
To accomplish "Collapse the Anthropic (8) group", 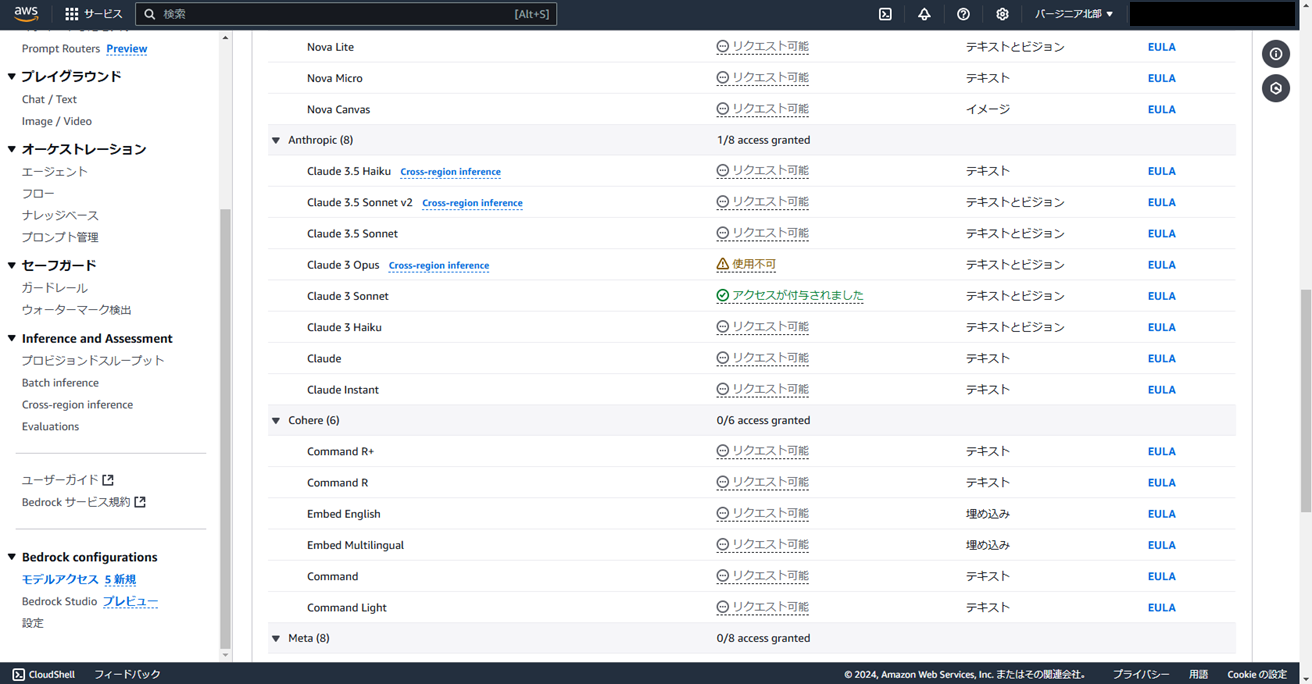I will click(276, 140).
